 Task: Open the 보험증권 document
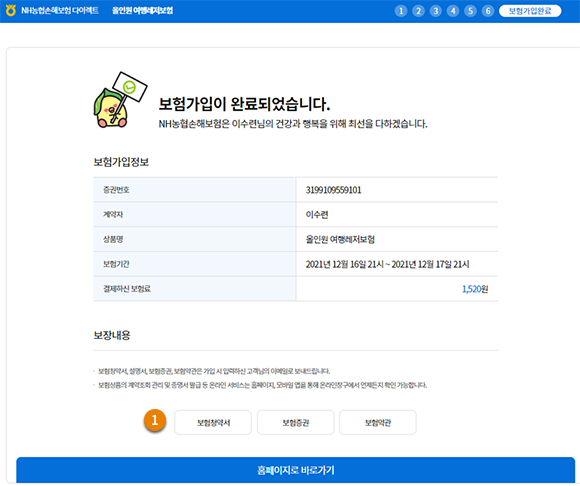(296, 422)
